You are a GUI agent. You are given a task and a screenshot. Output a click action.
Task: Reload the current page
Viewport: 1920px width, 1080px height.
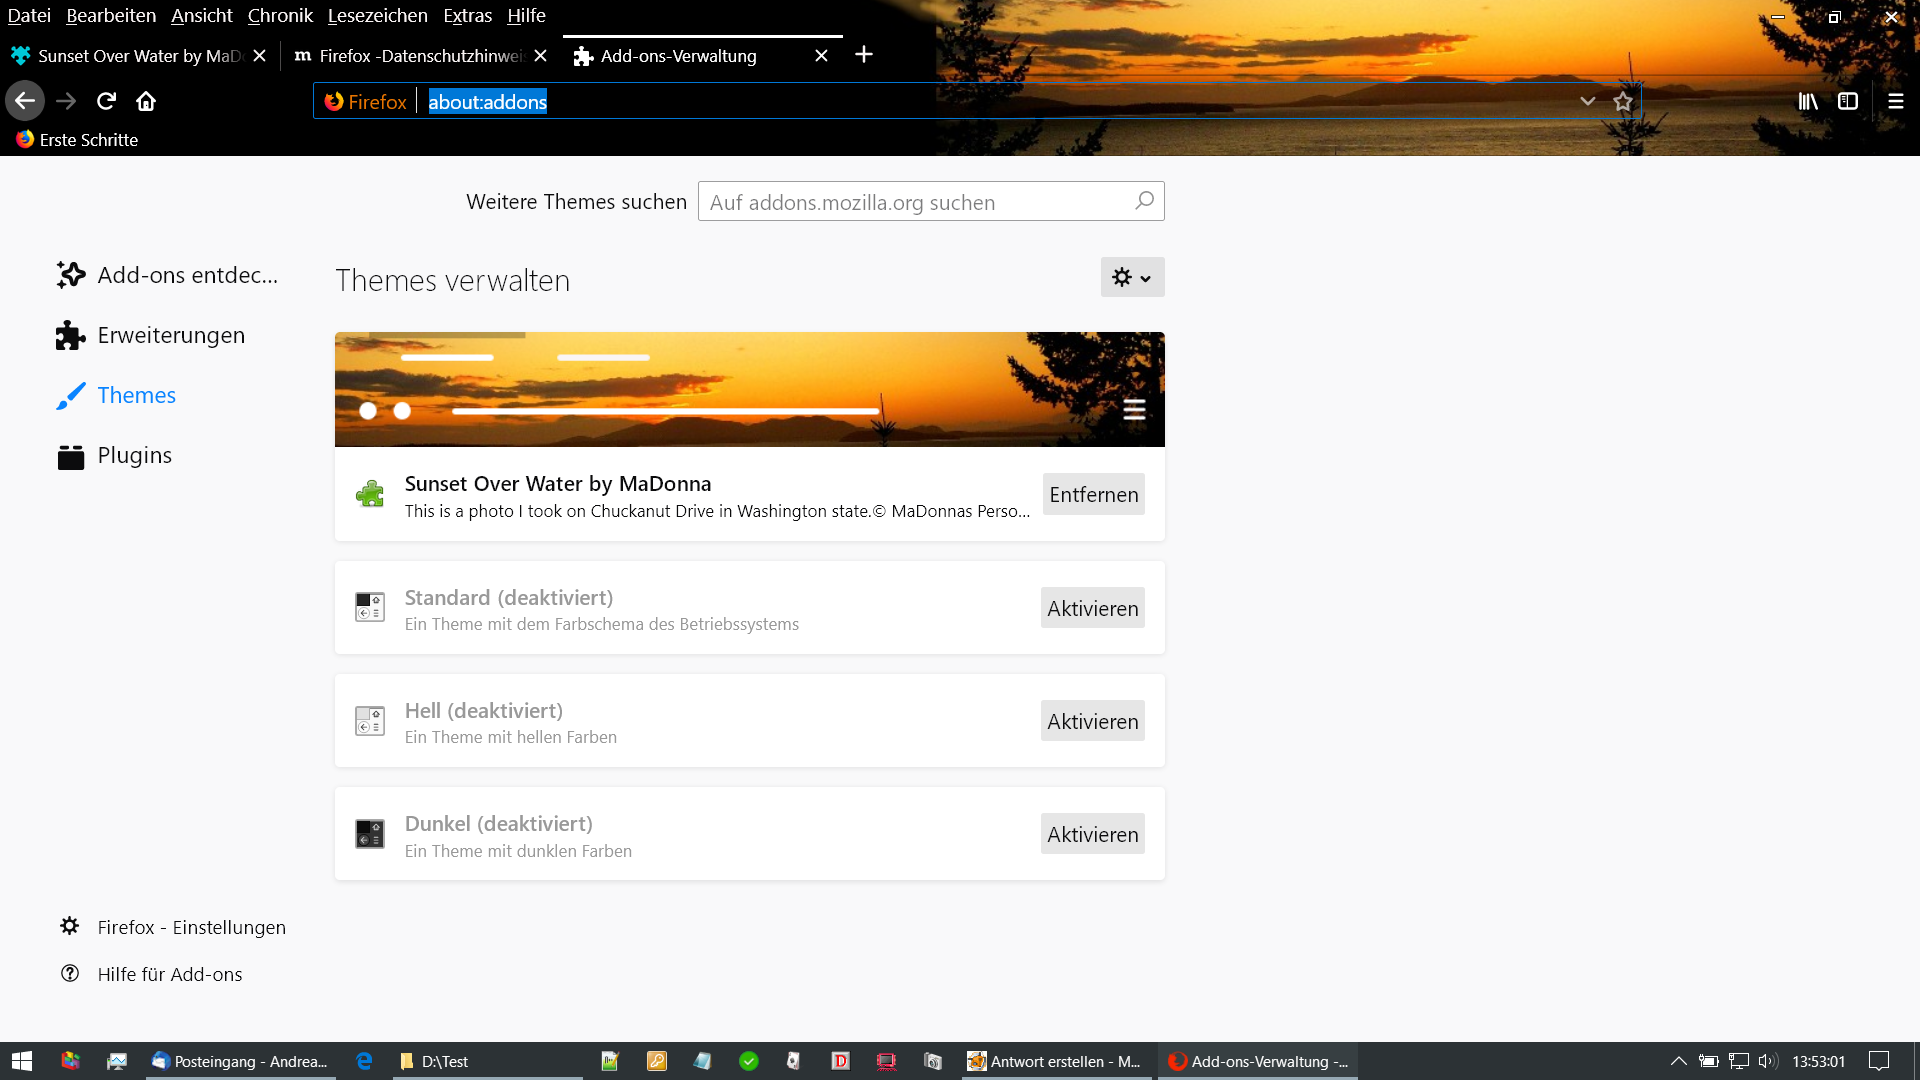tap(106, 101)
